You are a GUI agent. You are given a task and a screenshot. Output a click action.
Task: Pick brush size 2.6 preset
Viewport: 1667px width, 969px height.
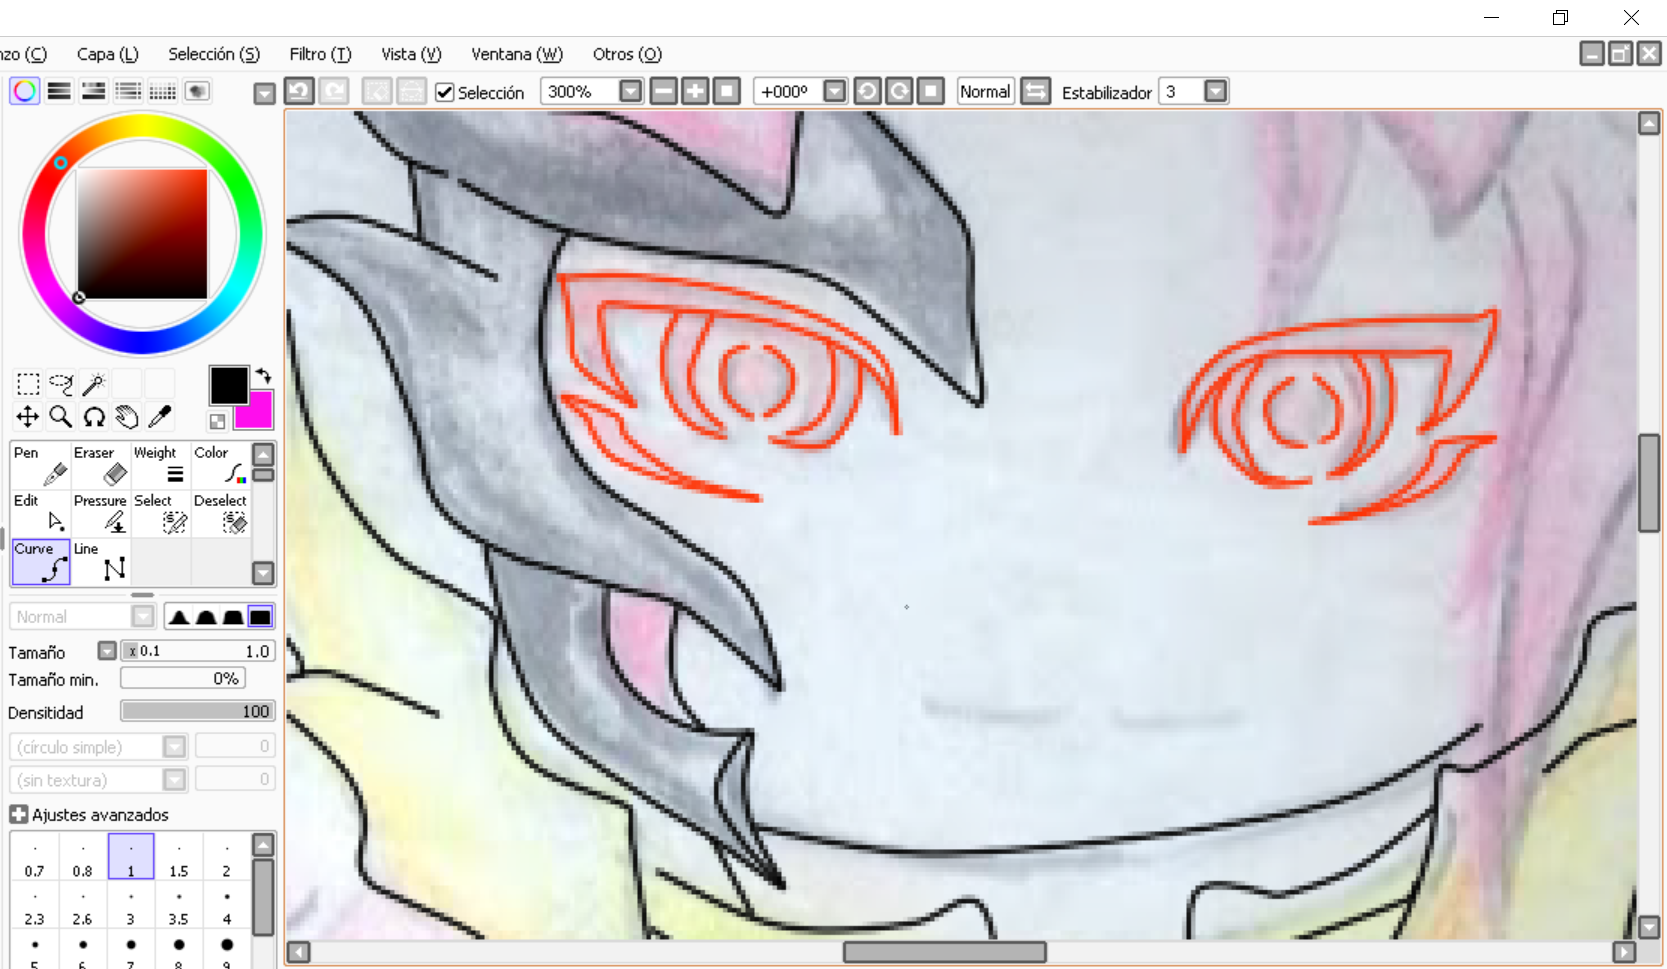83,906
